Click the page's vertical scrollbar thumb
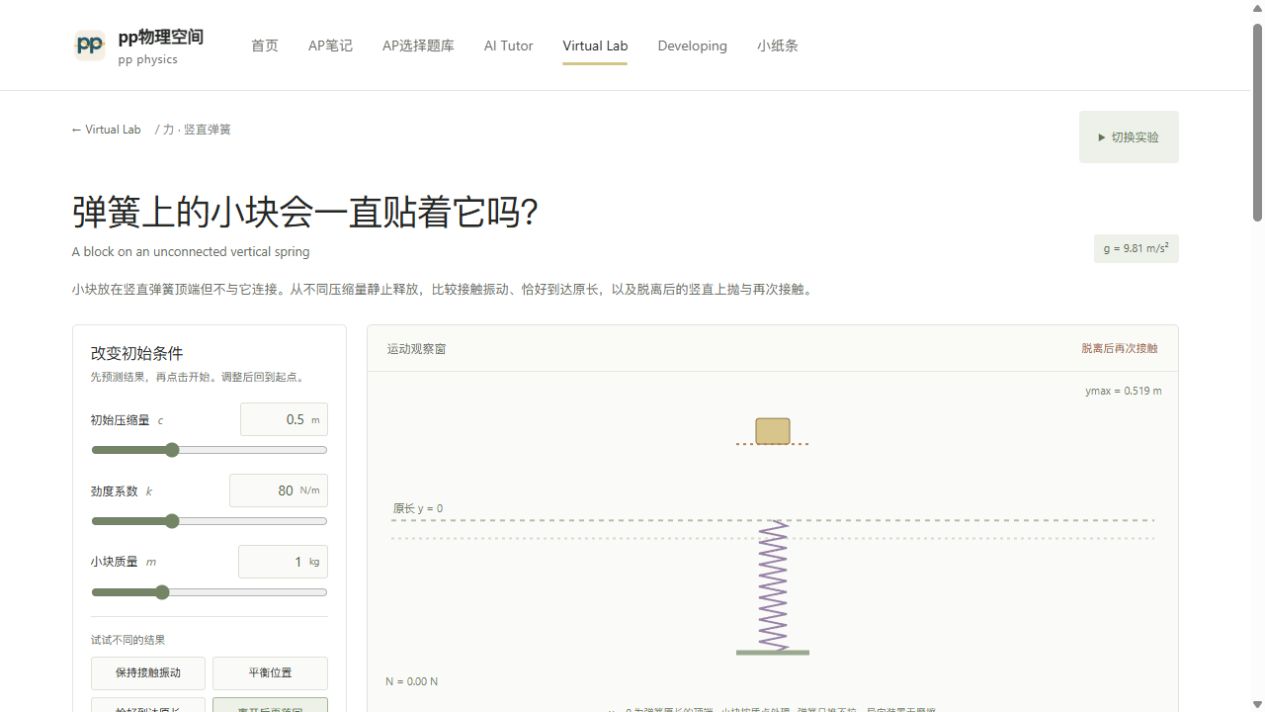1265x712 pixels. click(x=1258, y=122)
